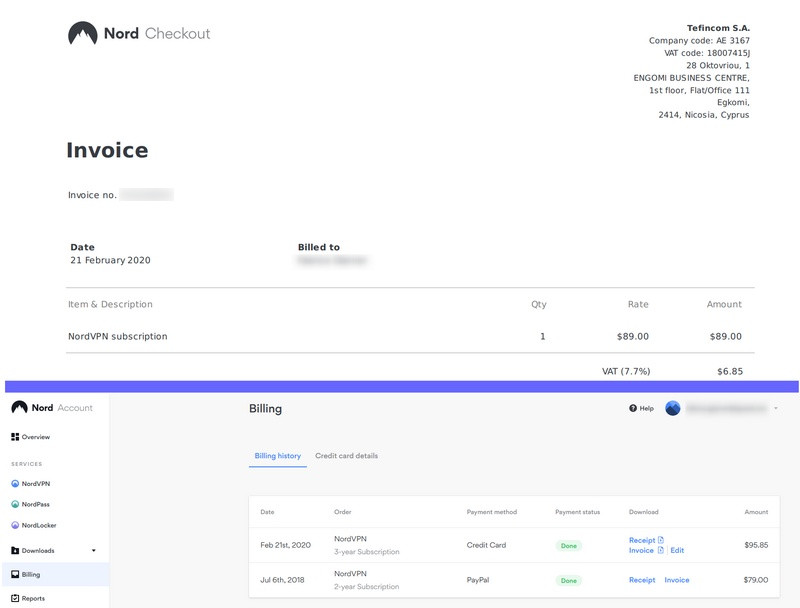Open the account dropdown arrow next to email
Image resolution: width=800 pixels, height=608 pixels.
click(776, 408)
